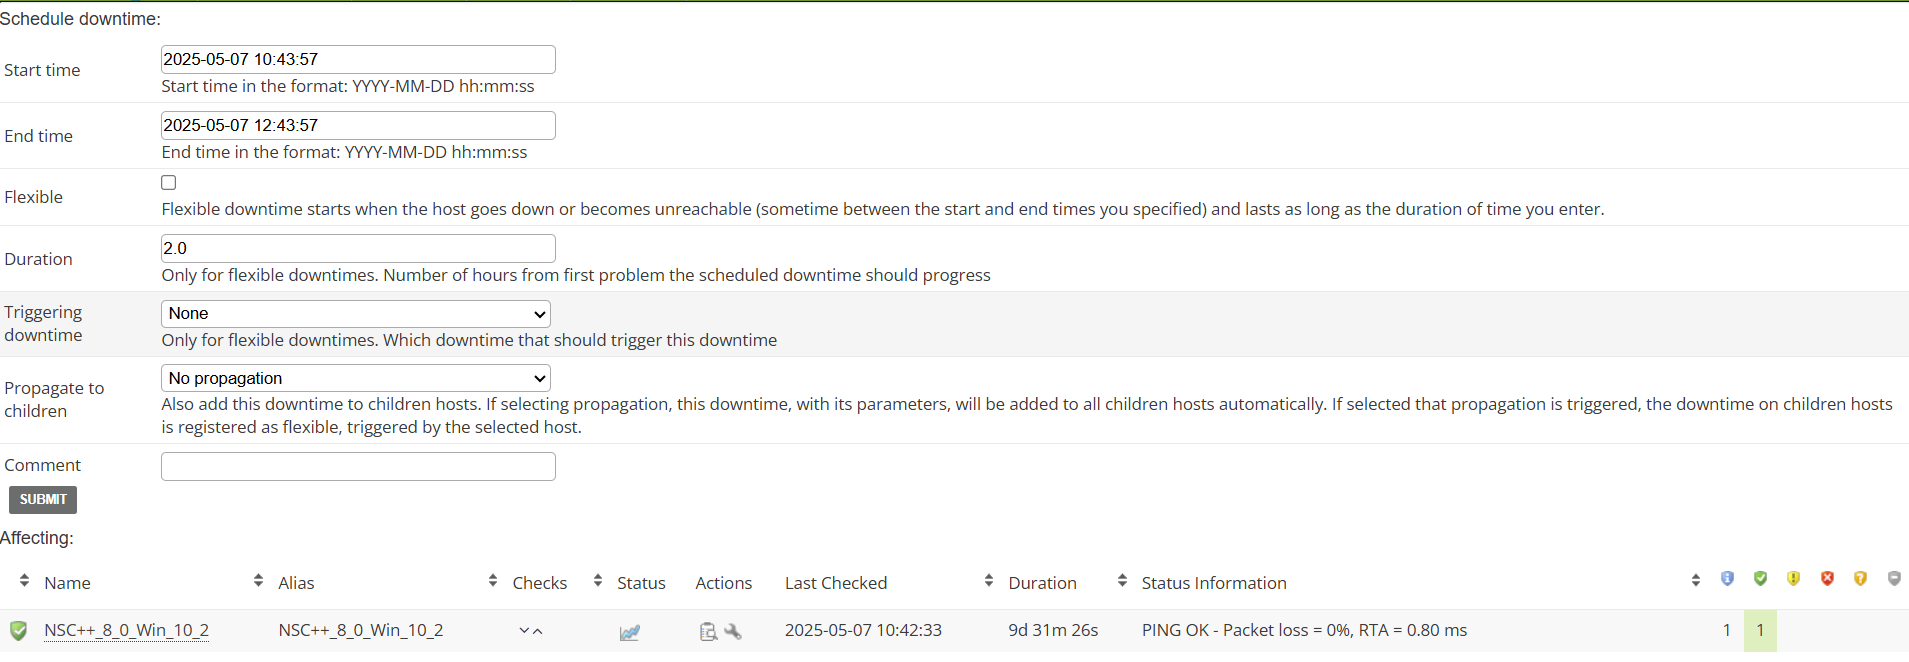This screenshot has height=662, width=1909.
Task: Expand the checks chevron for host row
Action: 530,631
